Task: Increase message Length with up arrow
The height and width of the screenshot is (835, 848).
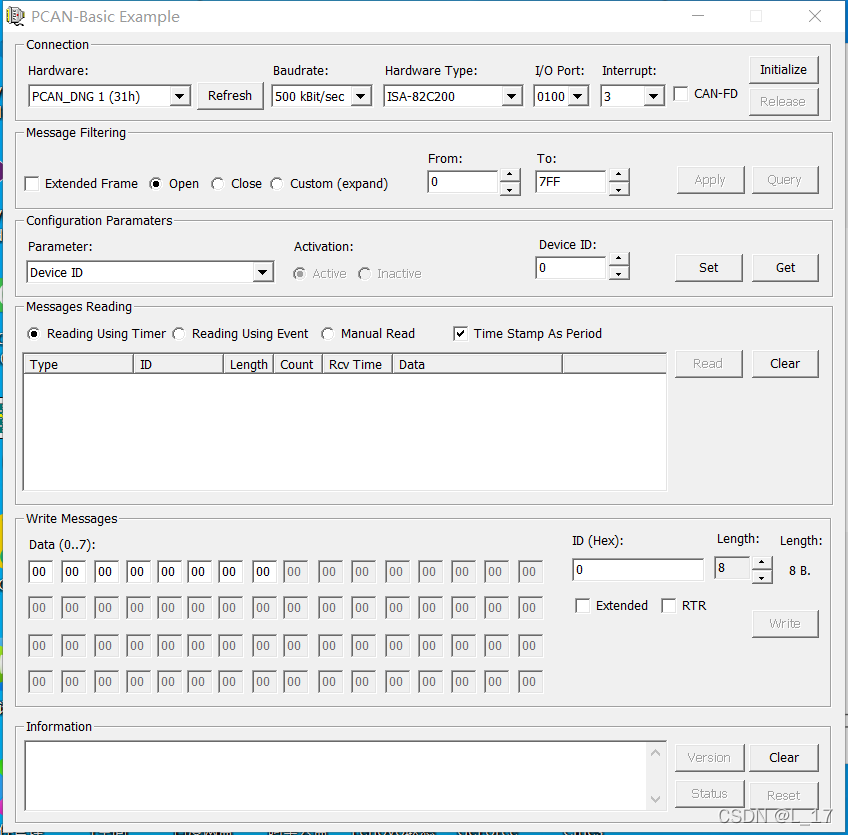Action: click(761, 562)
